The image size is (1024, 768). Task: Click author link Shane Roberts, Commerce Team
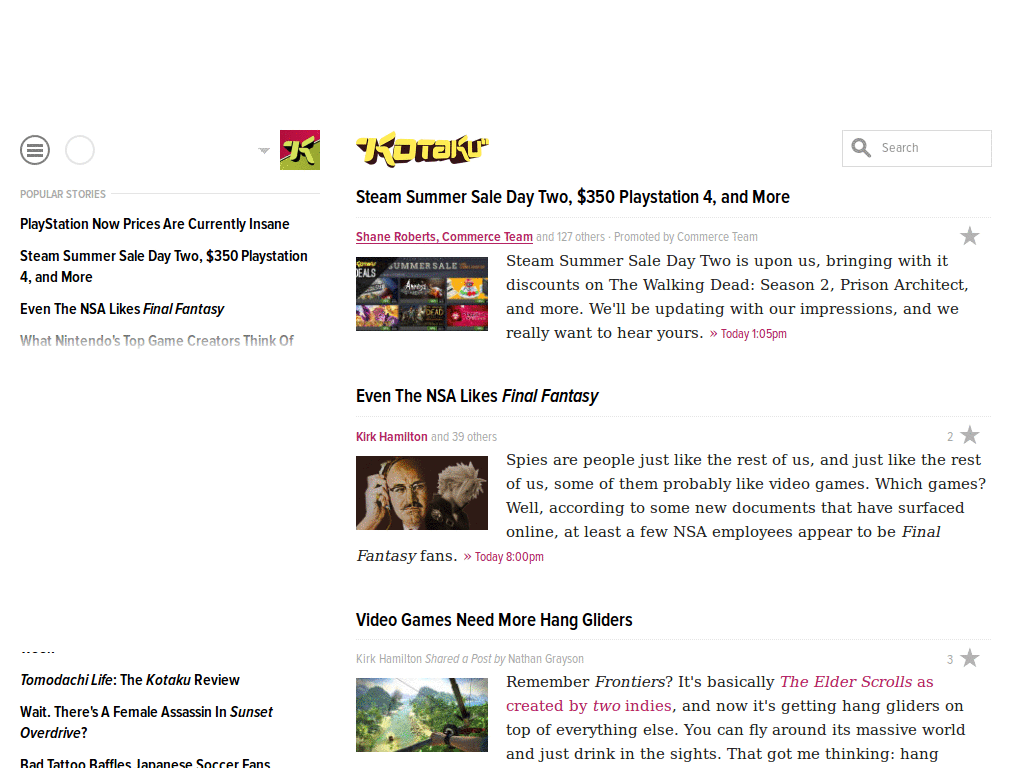(444, 236)
